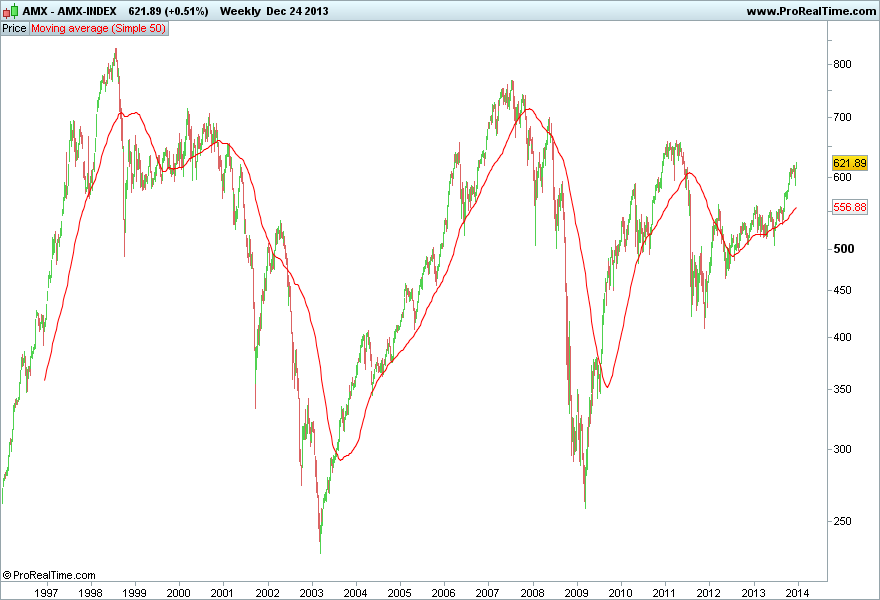The width and height of the screenshot is (880, 600).
Task: Click the 621.89 (+0.51%) quote text
Action: click(168, 11)
